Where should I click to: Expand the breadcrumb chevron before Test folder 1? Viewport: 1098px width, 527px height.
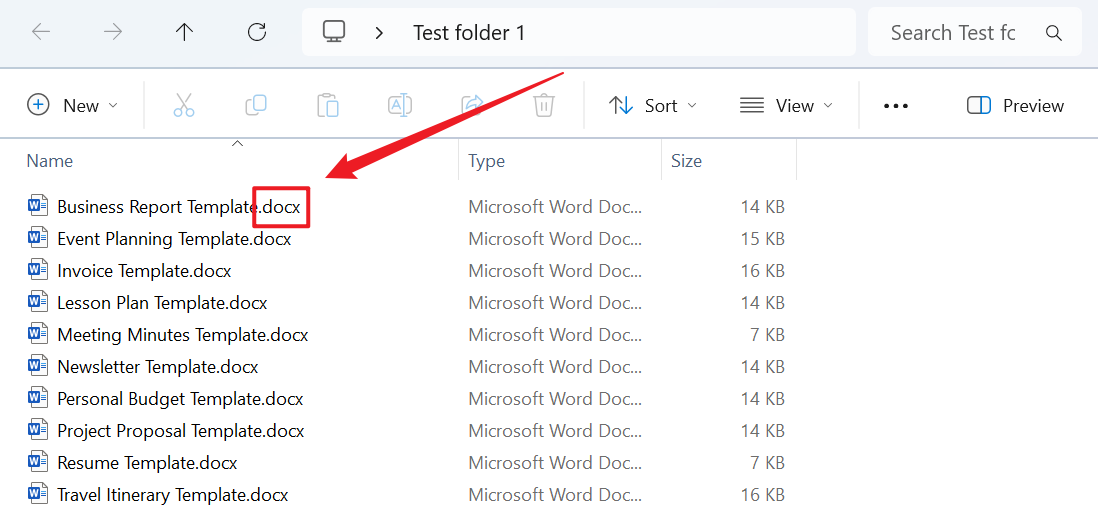(x=379, y=33)
